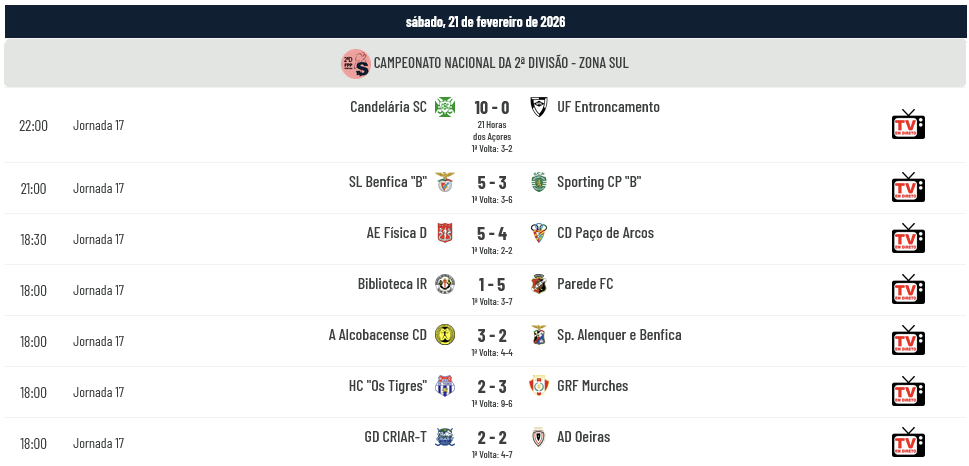
Task: Click the championship logo in league header
Action: 355,63
